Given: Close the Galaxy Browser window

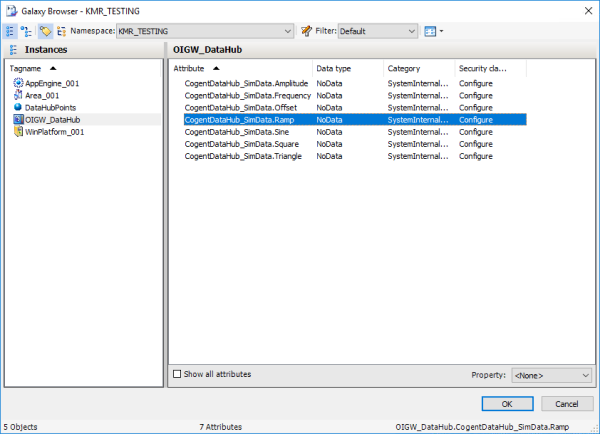Looking at the screenshot, I should click(x=588, y=11).
